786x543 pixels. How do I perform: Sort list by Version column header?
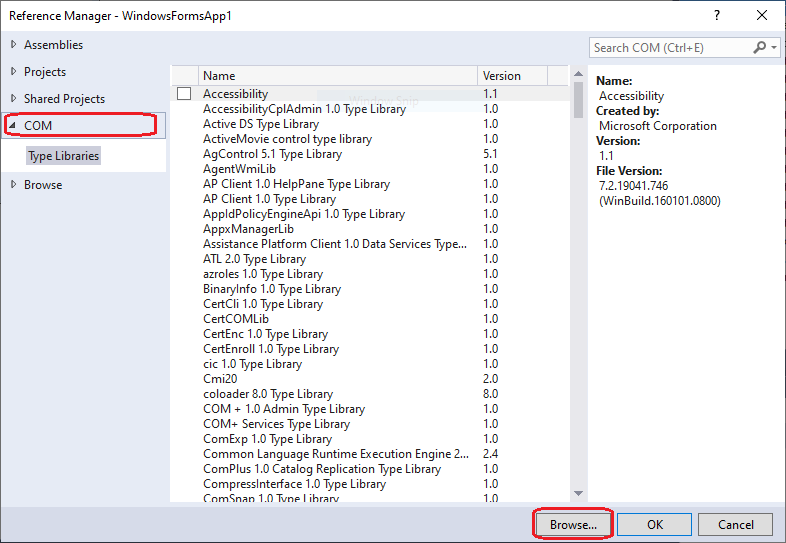512,76
